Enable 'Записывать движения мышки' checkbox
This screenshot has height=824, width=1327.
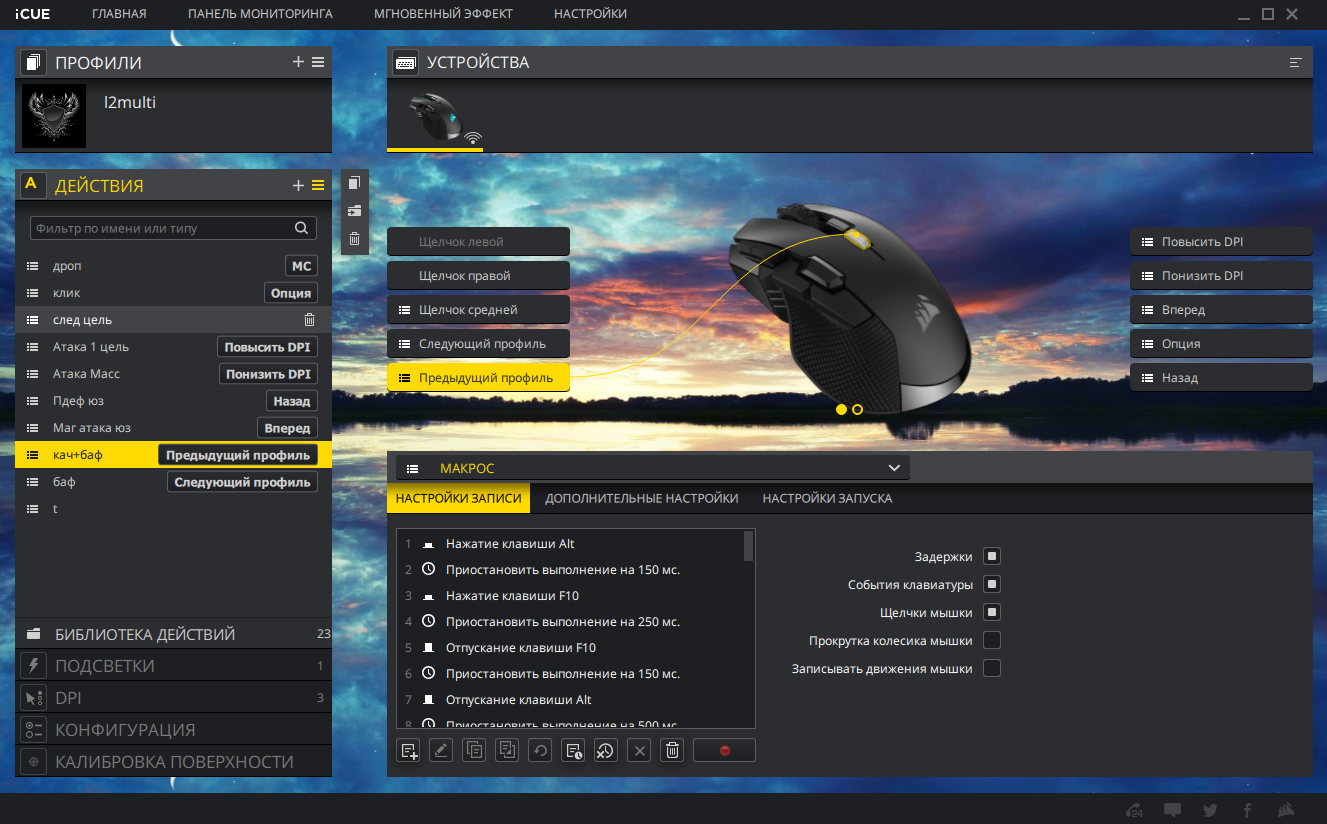[x=992, y=668]
